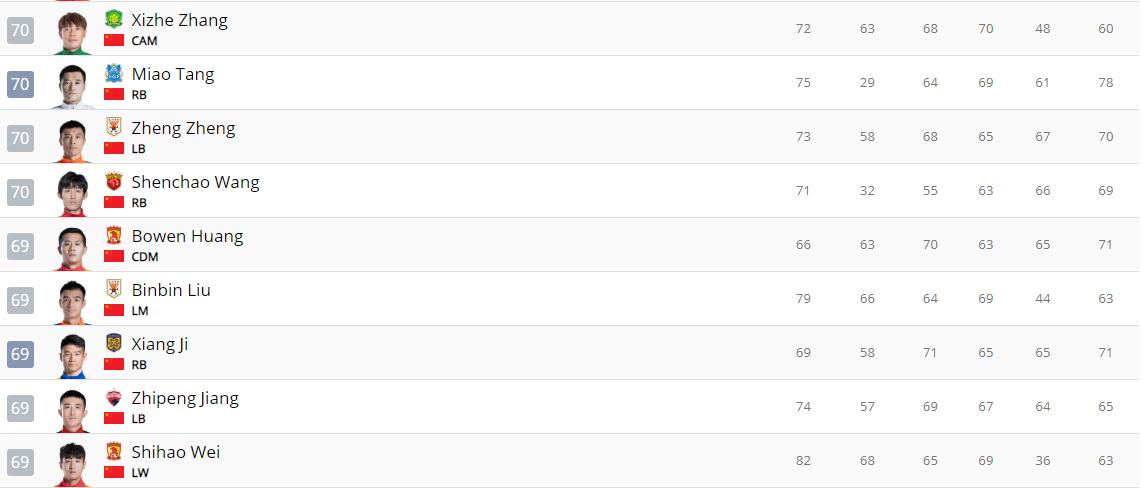Open Binbin Liu's profile link
Image resolution: width=1143 pixels, height=488 pixels.
pos(171,290)
